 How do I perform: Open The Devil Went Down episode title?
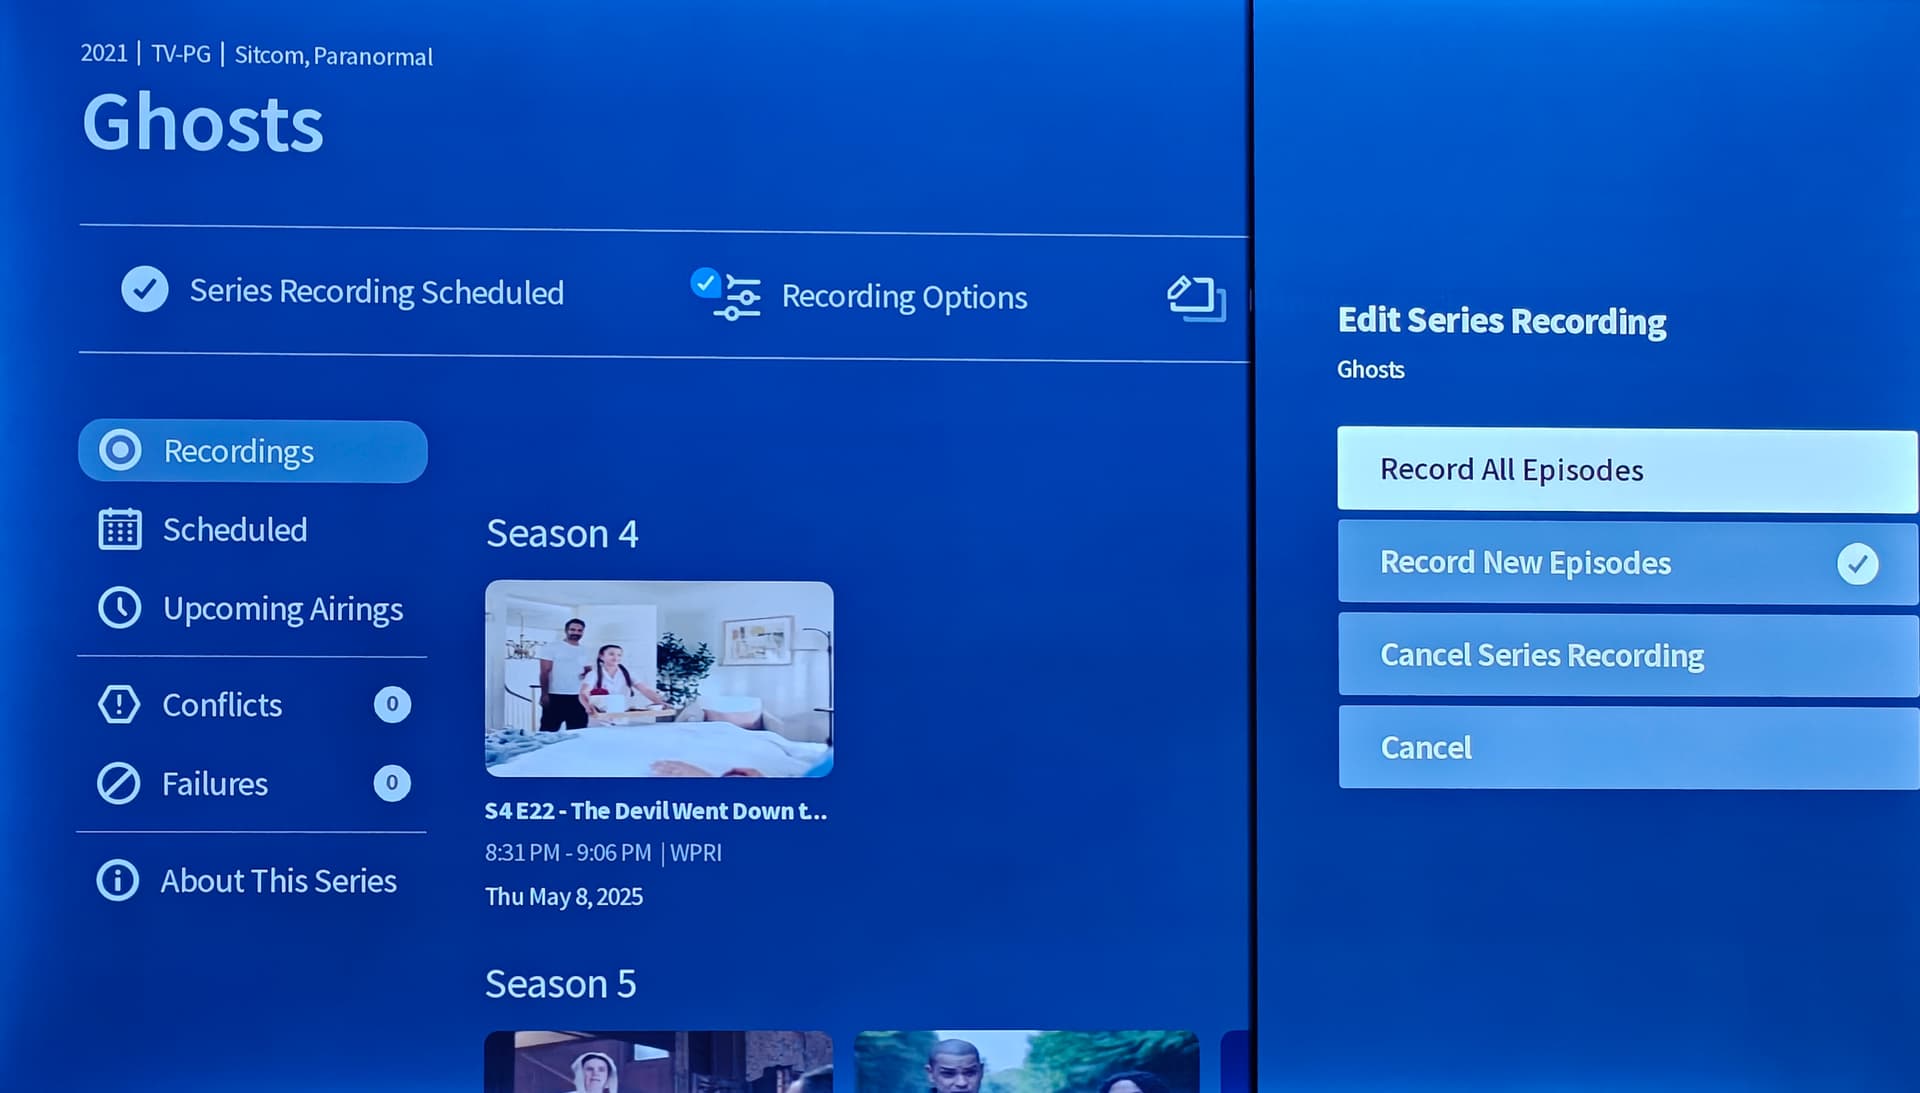(x=656, y=811)
